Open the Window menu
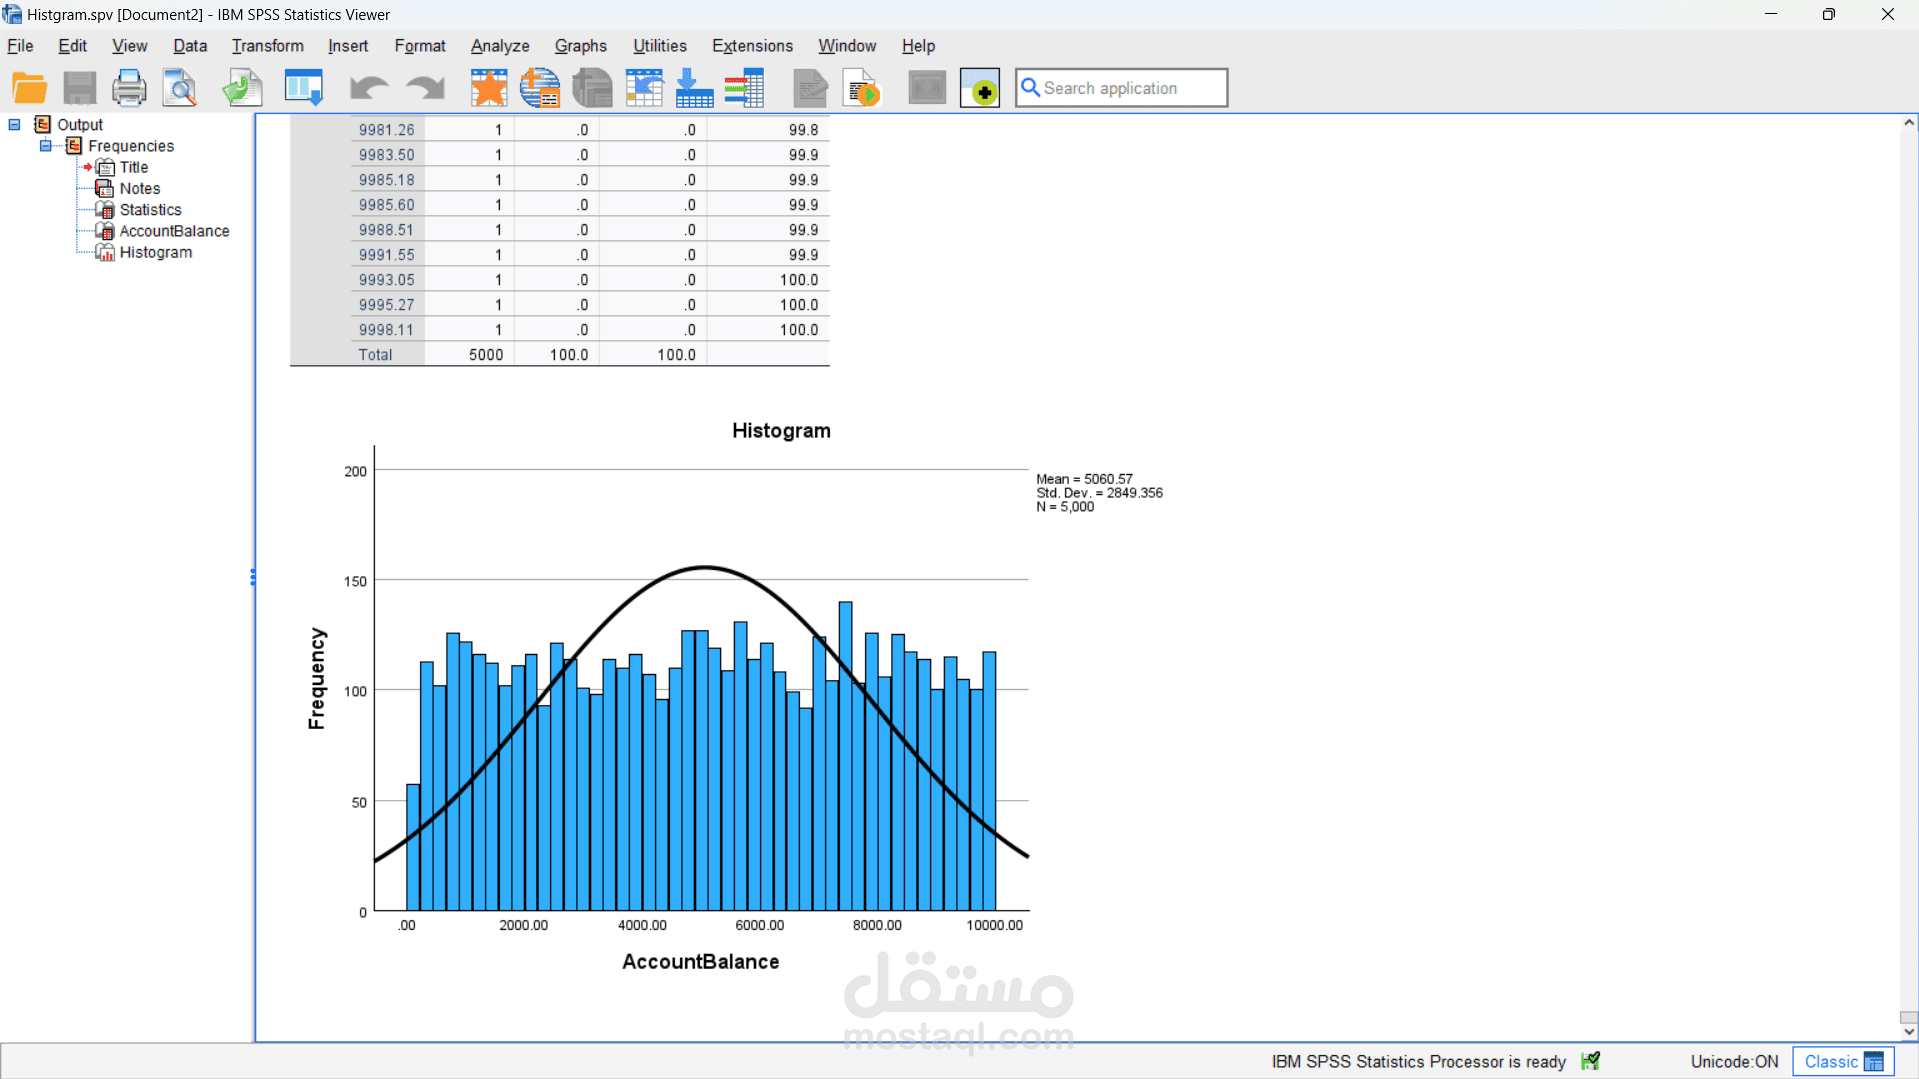The height and width of the screenshot is (1079, 1919). [x=847, y=46]
